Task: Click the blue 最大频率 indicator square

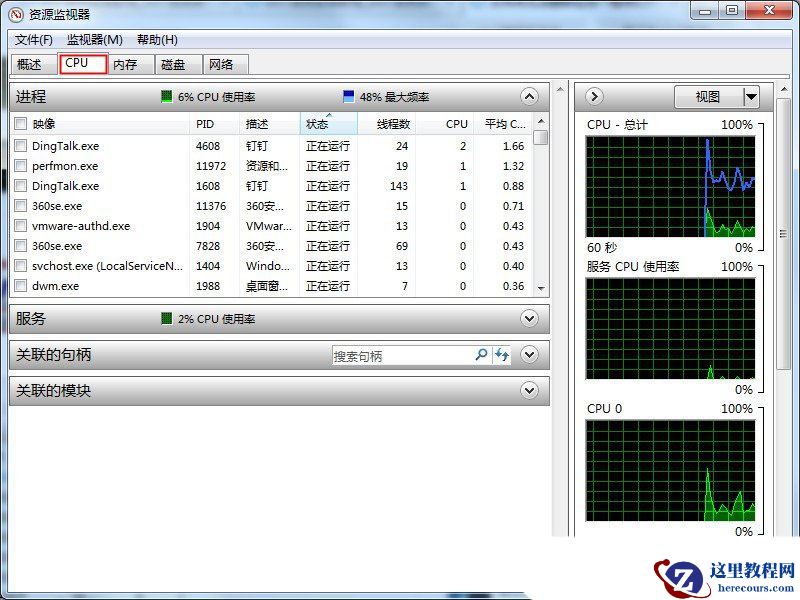Action: point(347,97)
